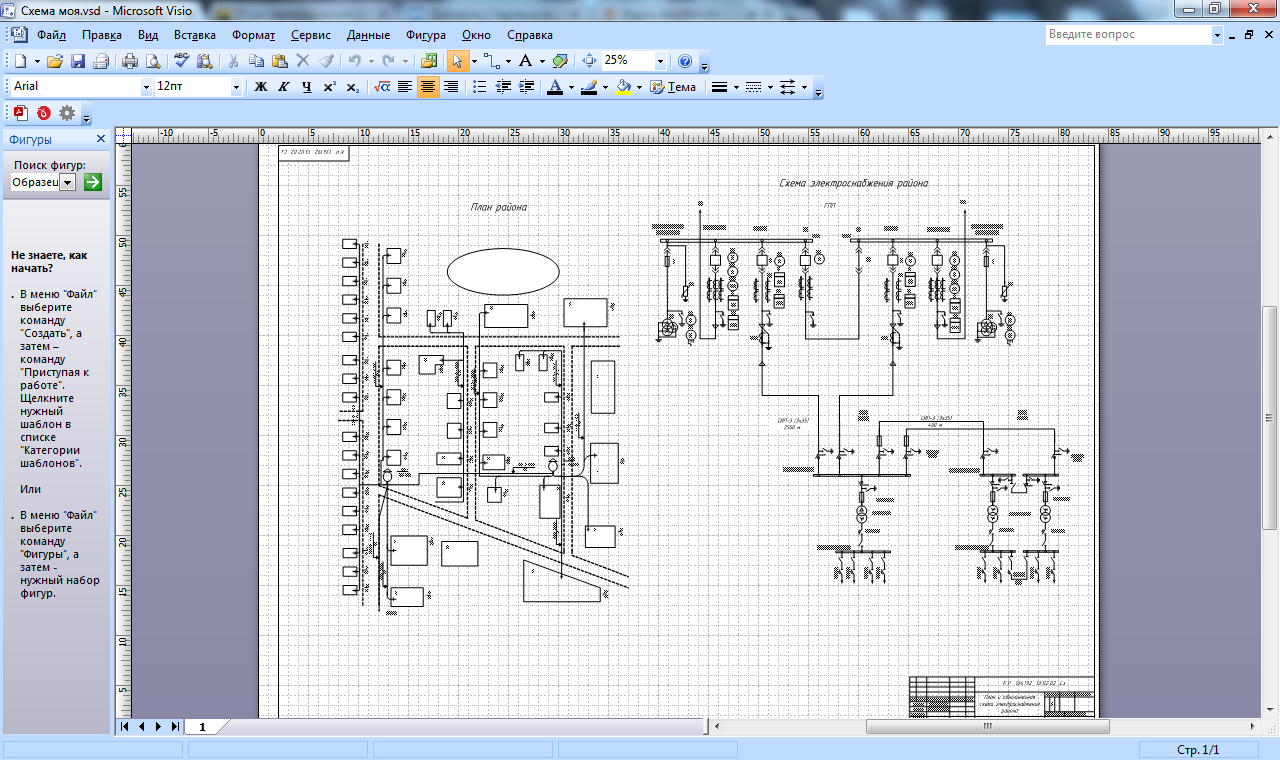Click green arrow to search shapes
The width and height of the screenshot is (1280, 760).
[93, 182]
